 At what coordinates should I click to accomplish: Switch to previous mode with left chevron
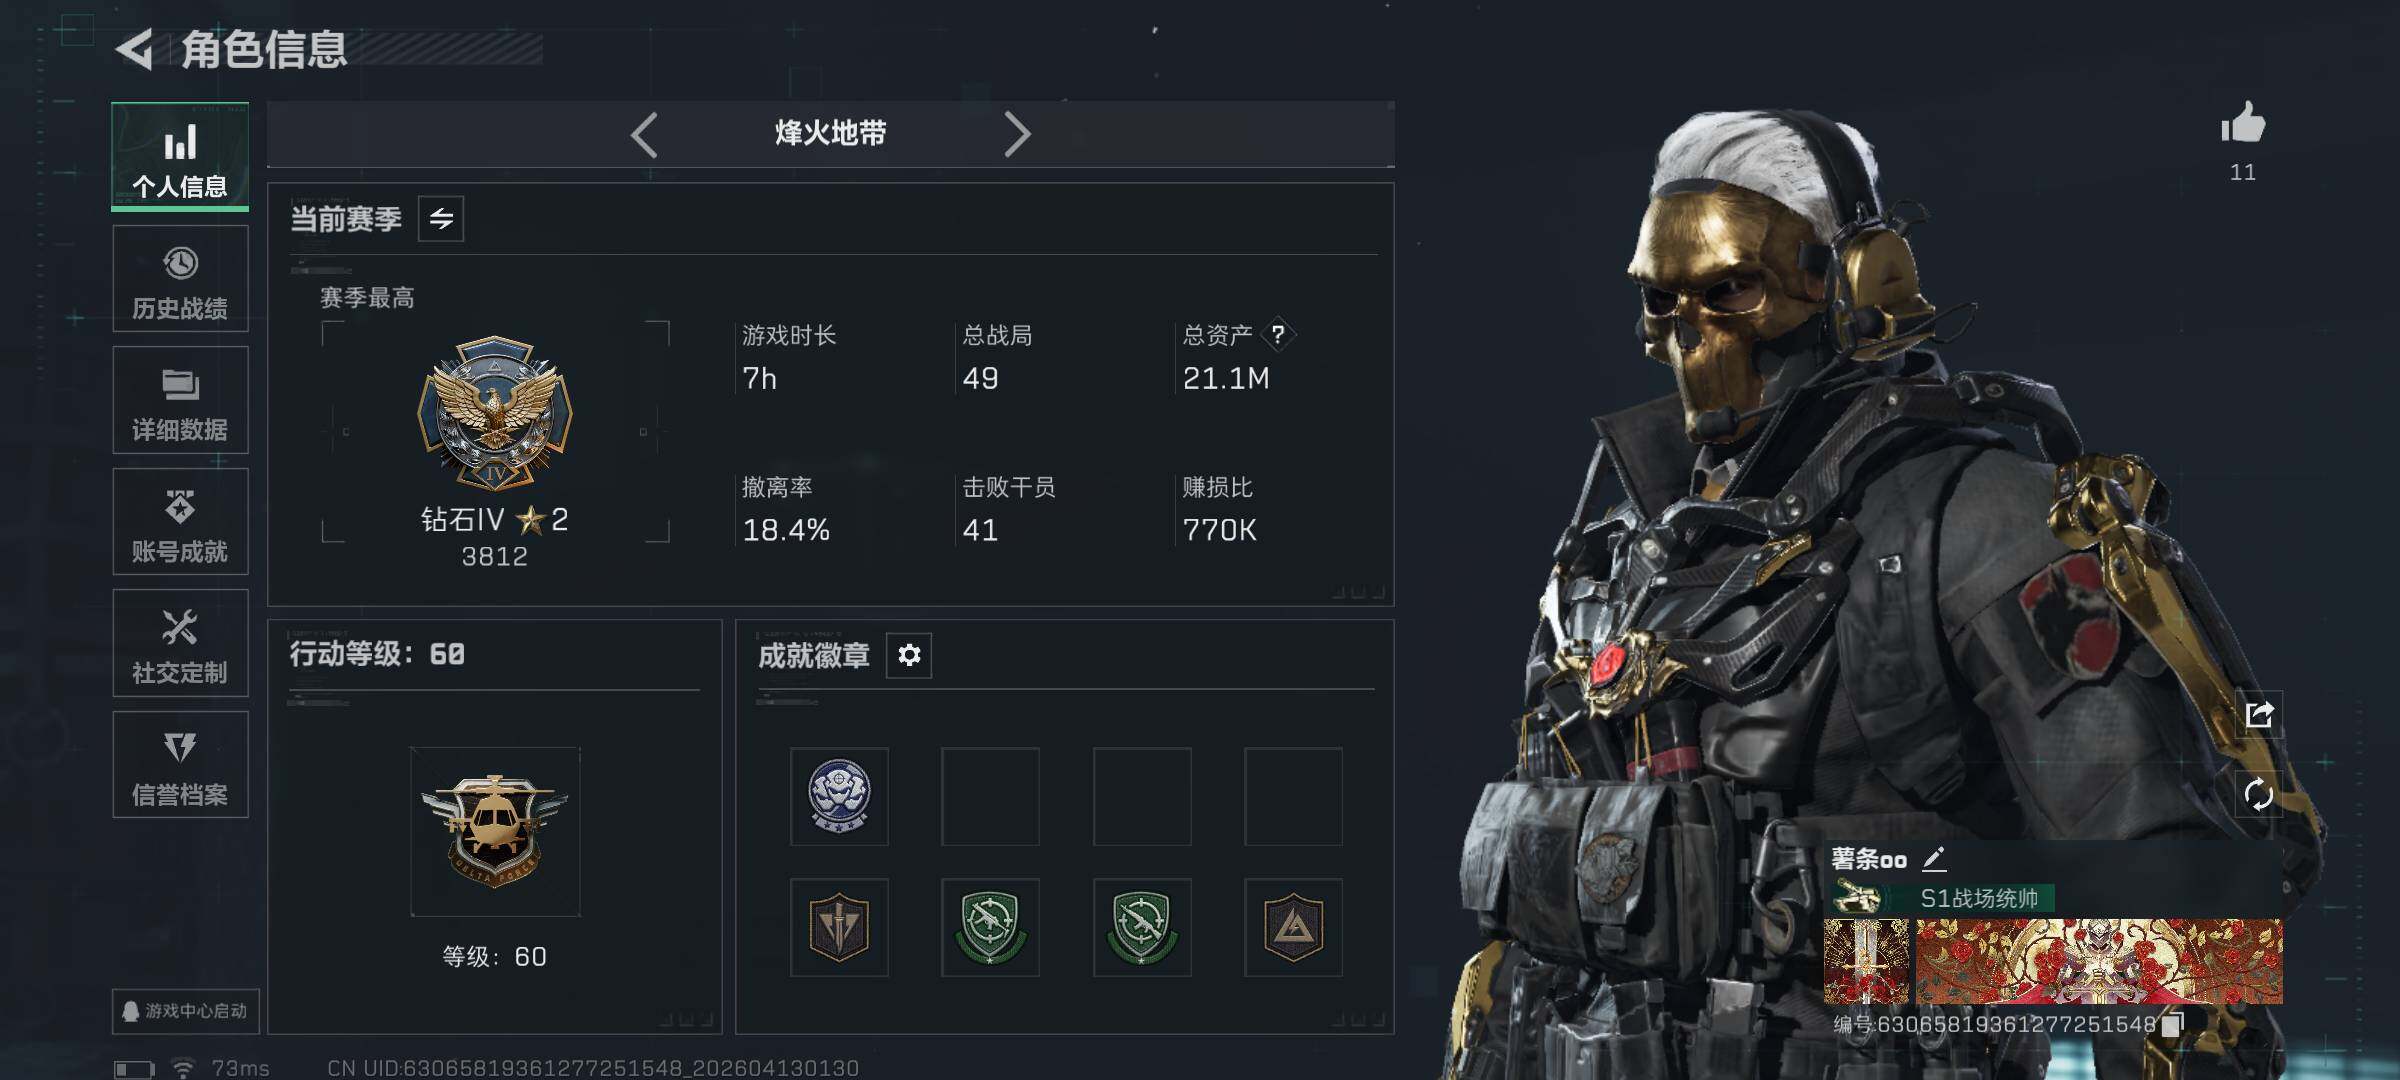[x=645, y=134]
